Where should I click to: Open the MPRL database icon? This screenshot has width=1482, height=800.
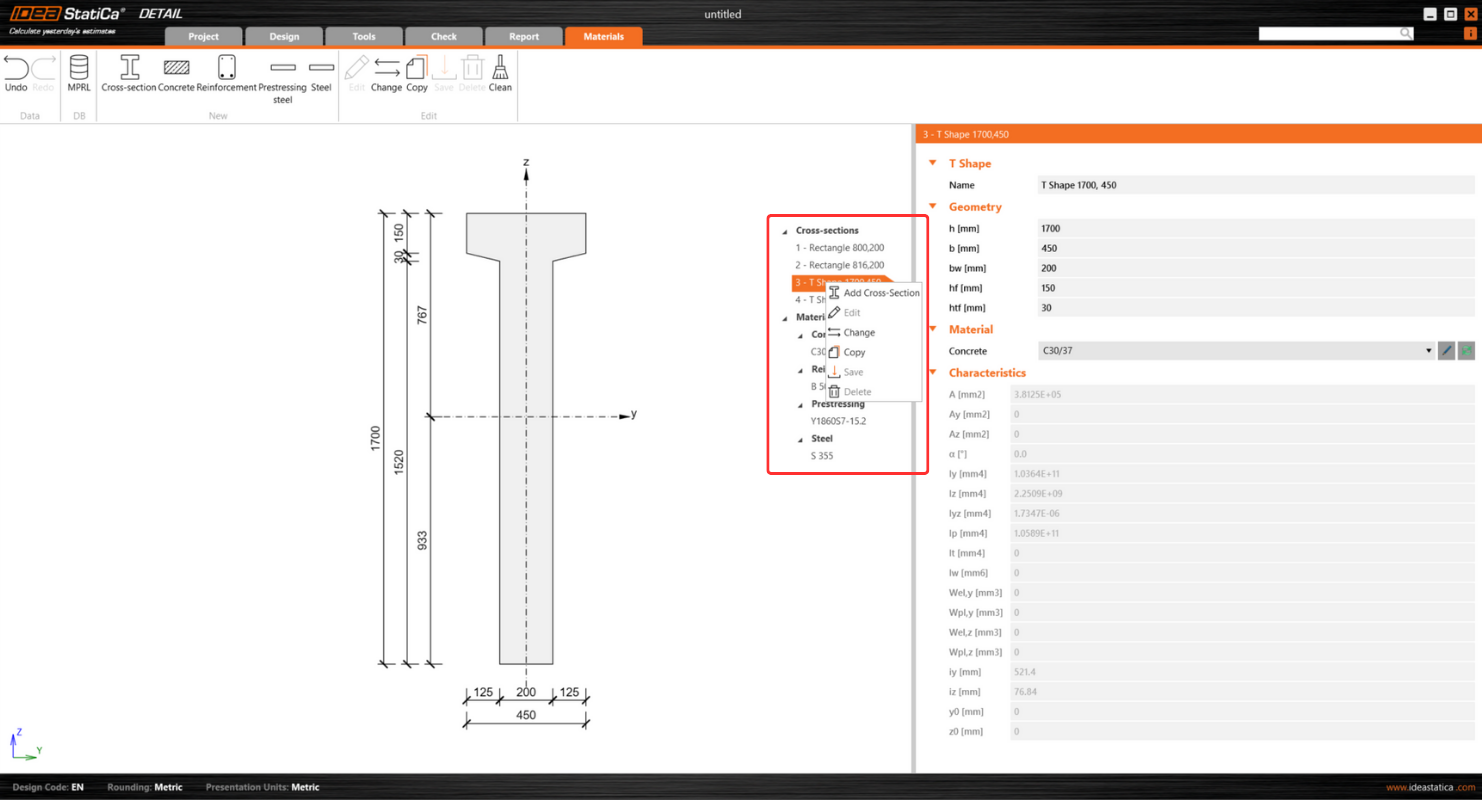pyautogui.click(x=78, y=72)
